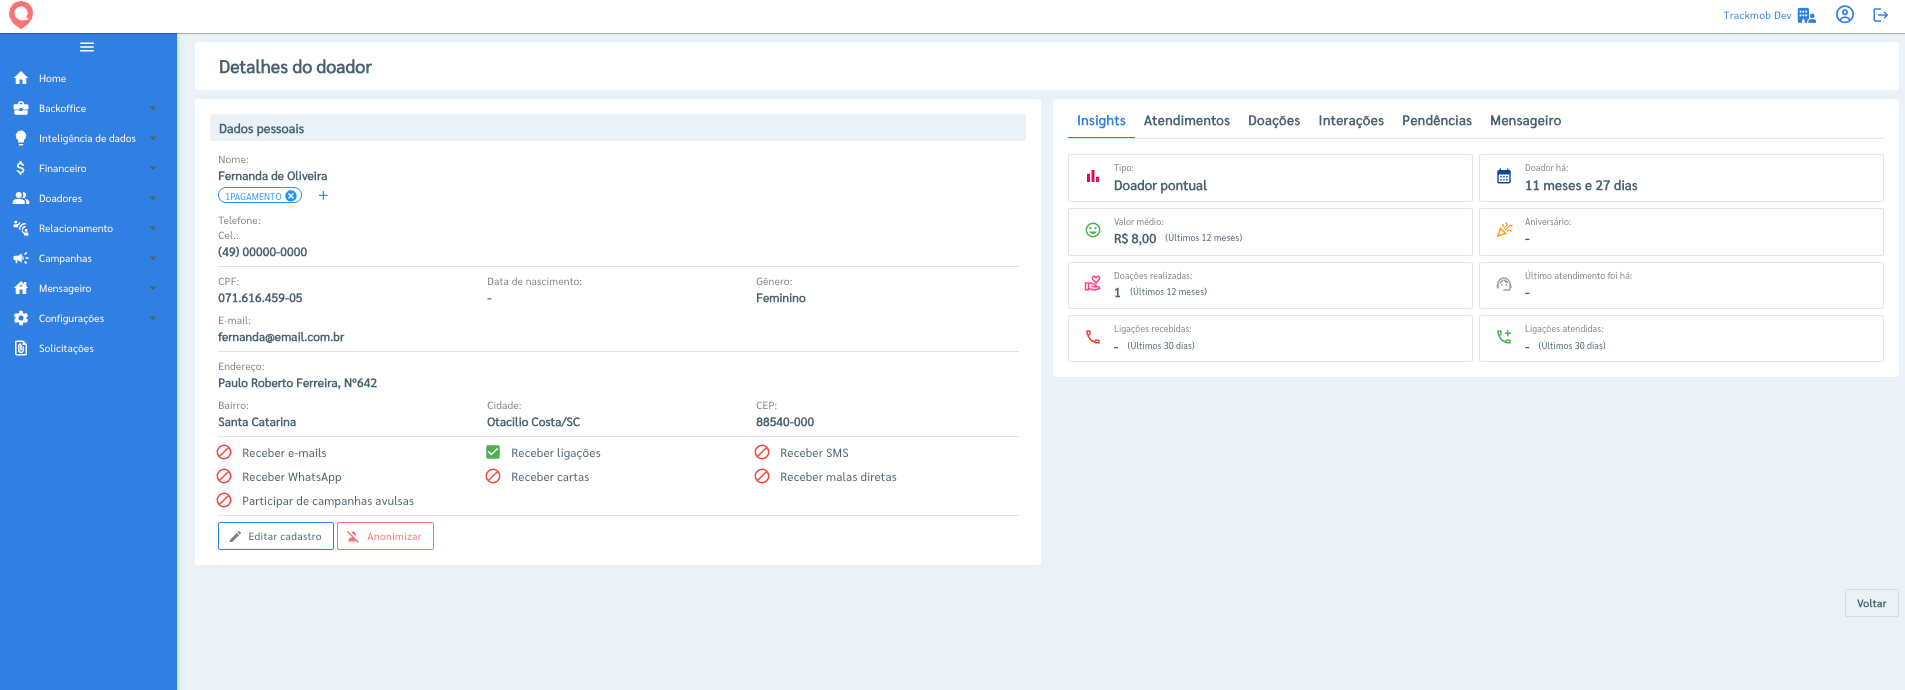Viewport: 1905px width, 690px height.
Task: Select the Insights tab
Action: [x=1101, y=120]
